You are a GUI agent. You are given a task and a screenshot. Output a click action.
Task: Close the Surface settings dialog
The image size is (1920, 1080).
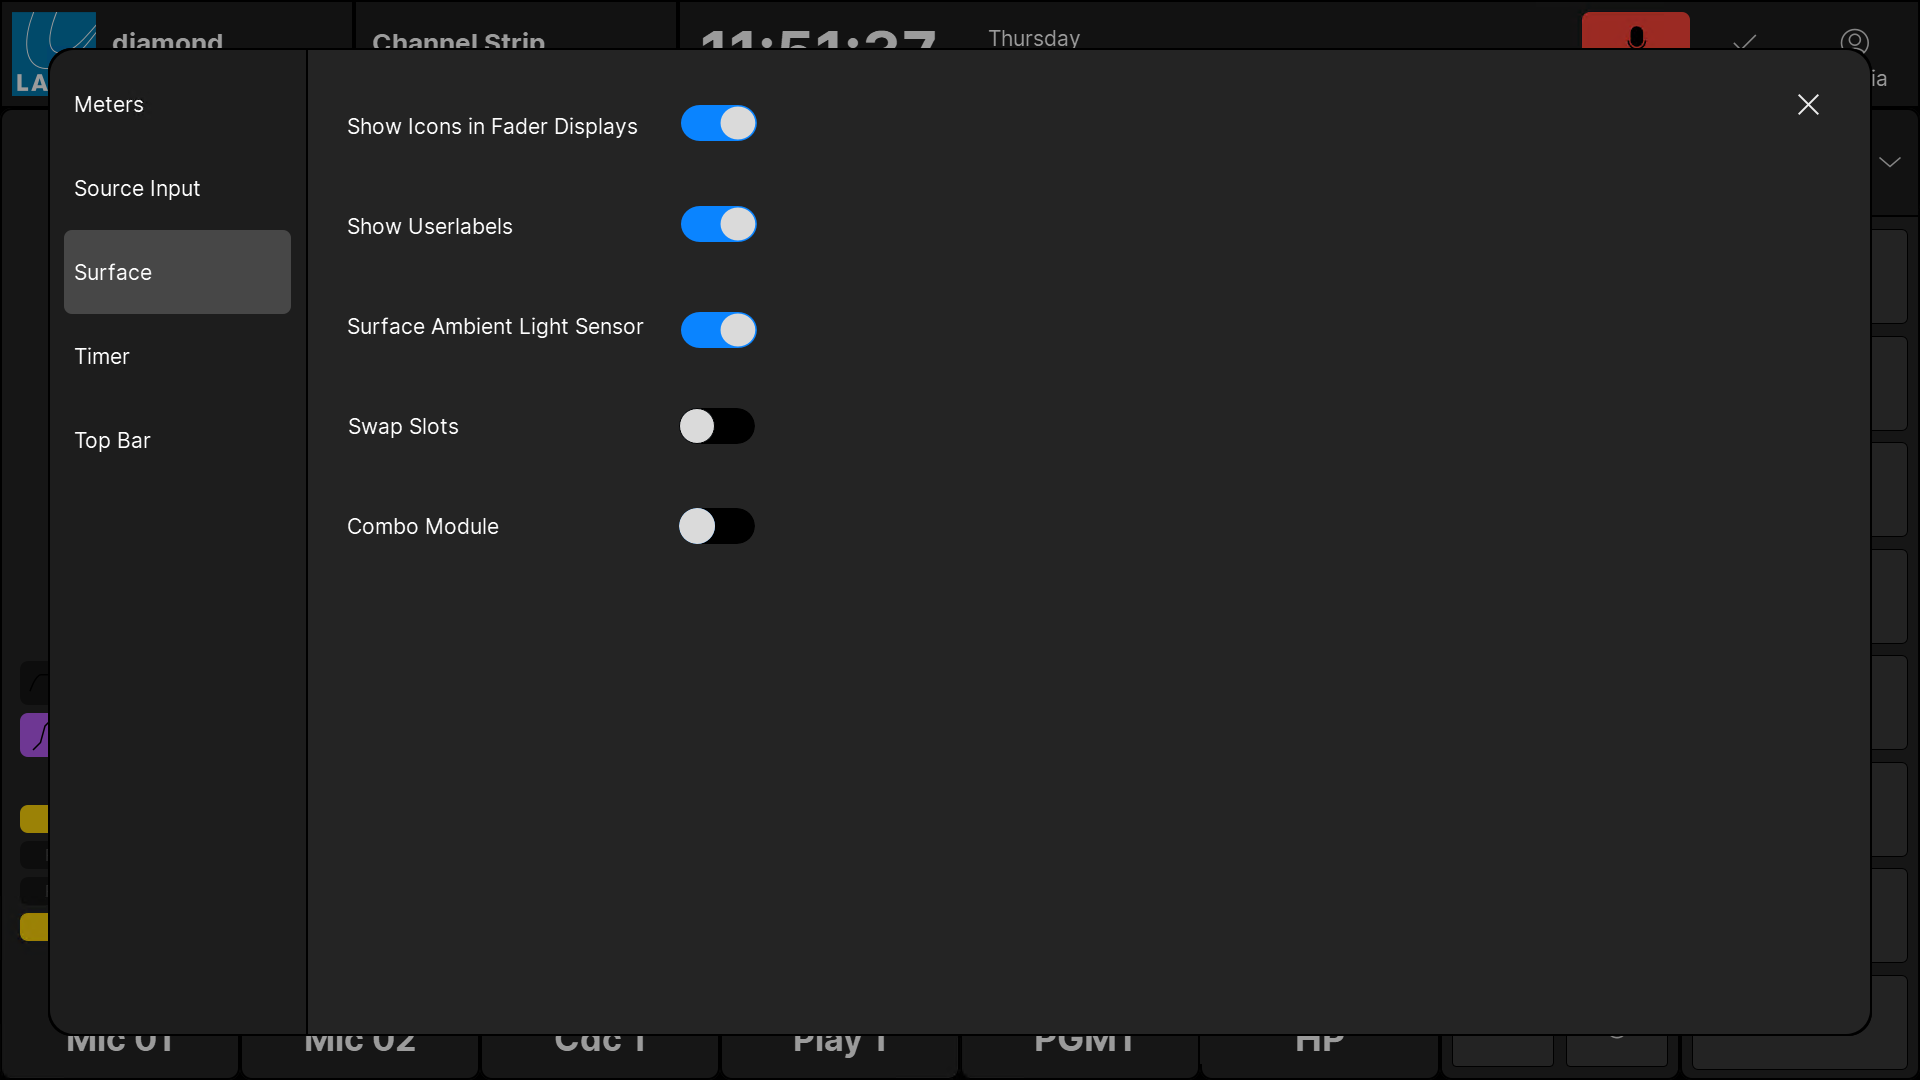1808,104
